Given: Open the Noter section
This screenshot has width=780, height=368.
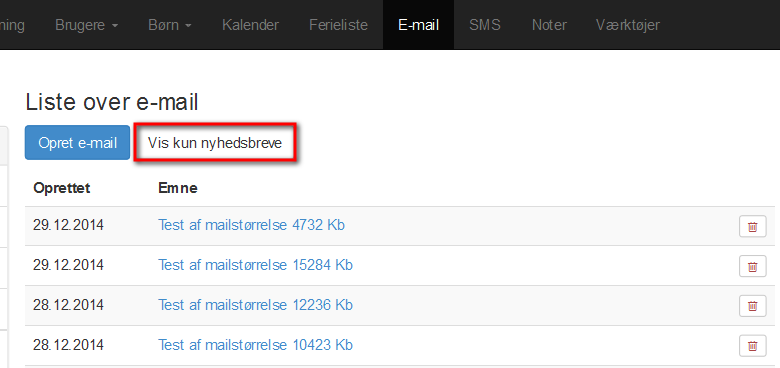Looking at the screenshot, I should pos(549,25).
